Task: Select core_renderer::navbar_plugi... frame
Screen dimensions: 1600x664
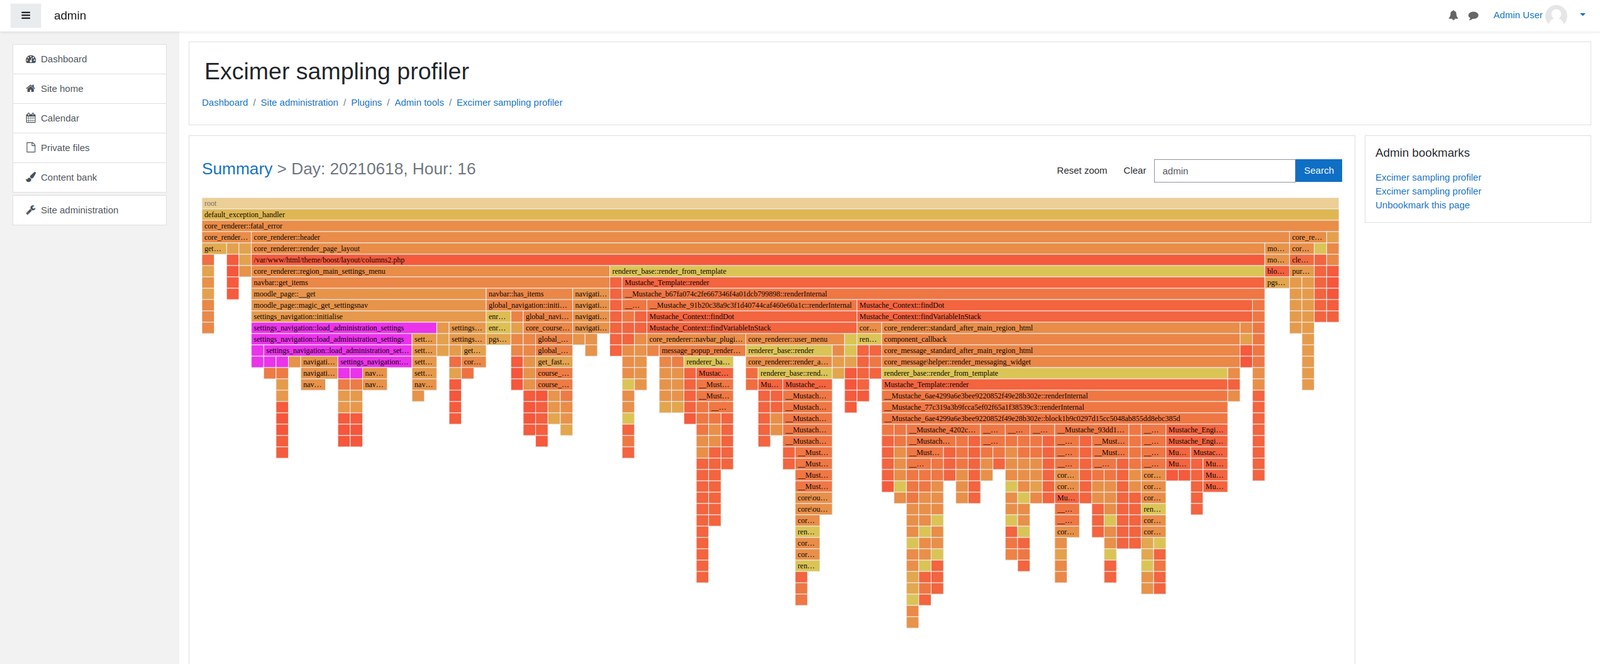Action: point(696,339)
